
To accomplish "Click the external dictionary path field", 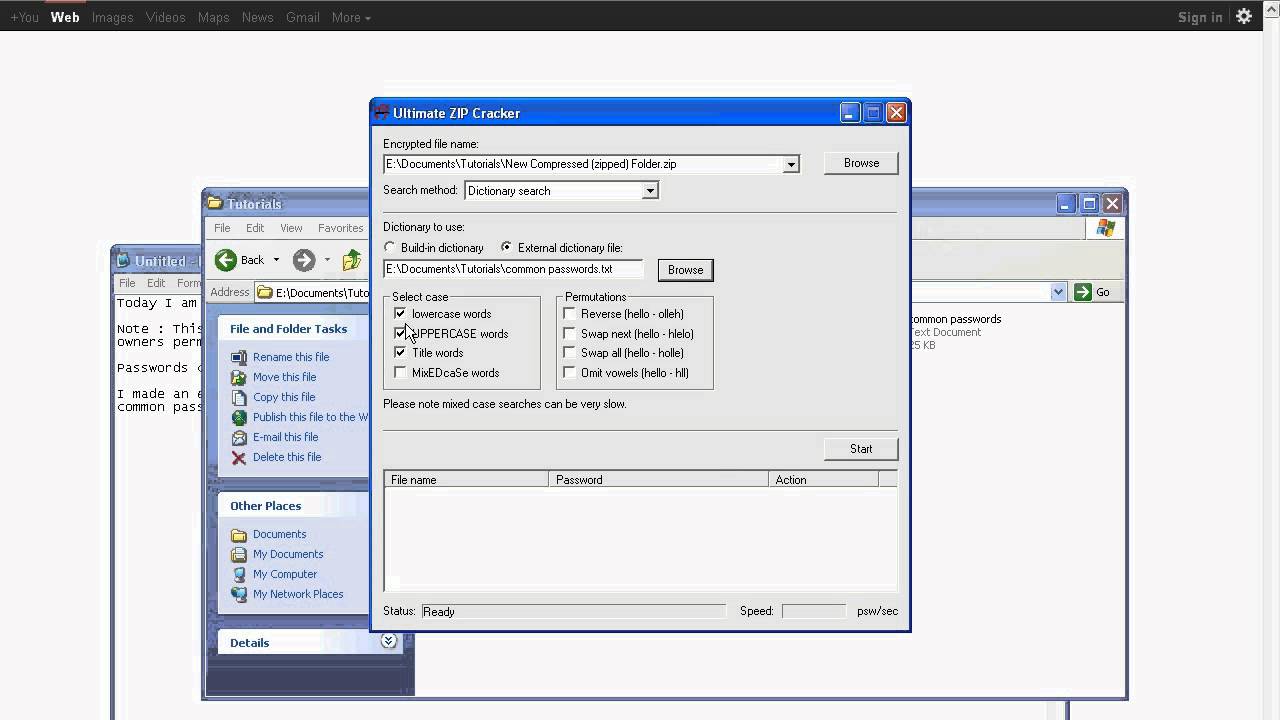I will [x=513, y=269].
